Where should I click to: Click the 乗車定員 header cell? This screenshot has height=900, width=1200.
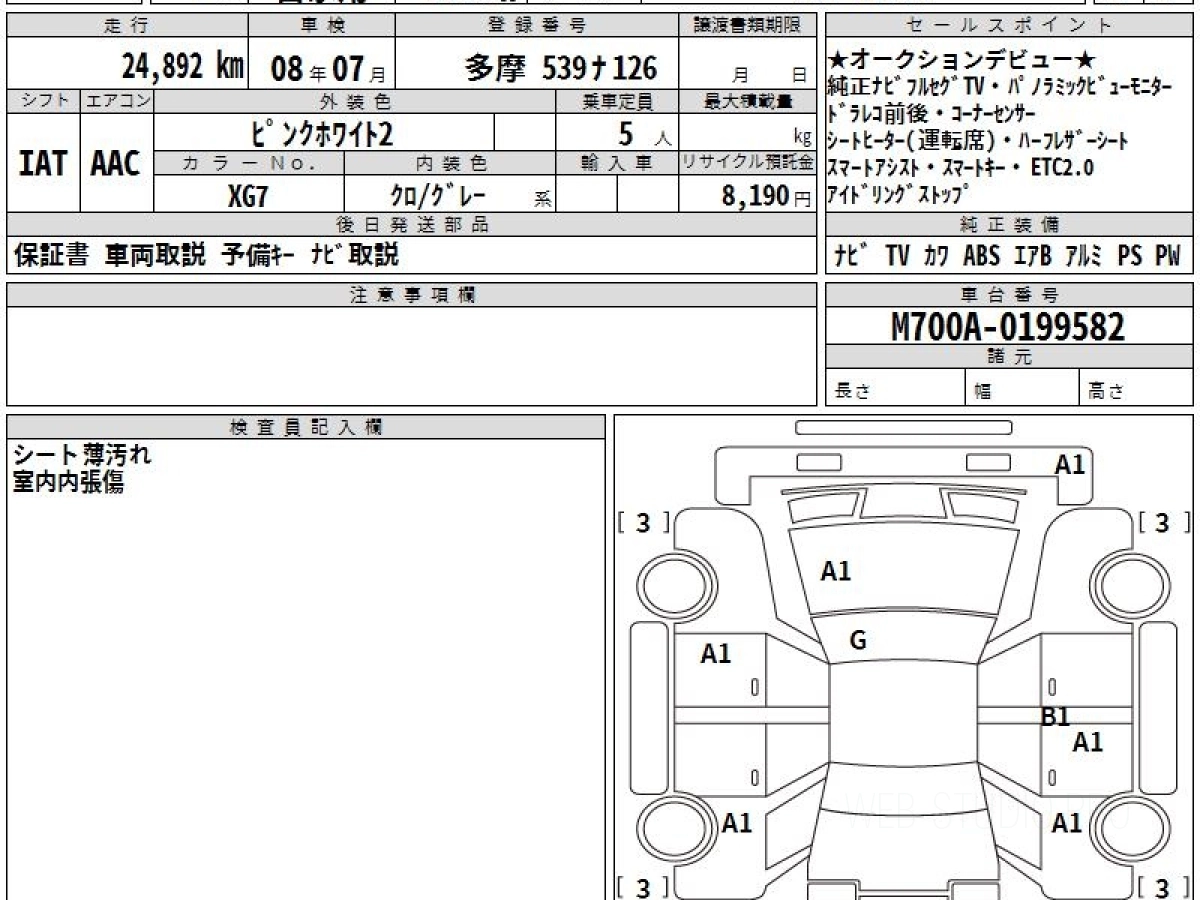(617, 101)
